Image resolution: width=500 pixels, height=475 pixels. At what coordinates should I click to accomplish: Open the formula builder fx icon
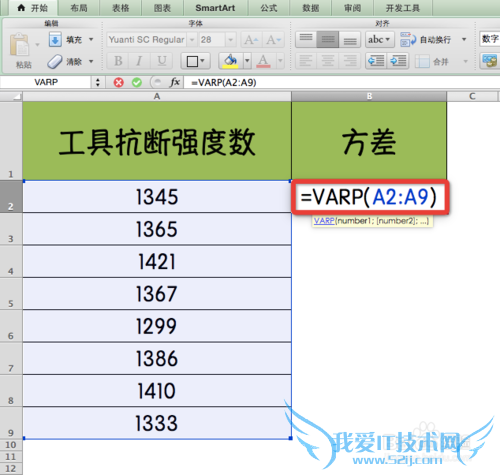(175, 82)
